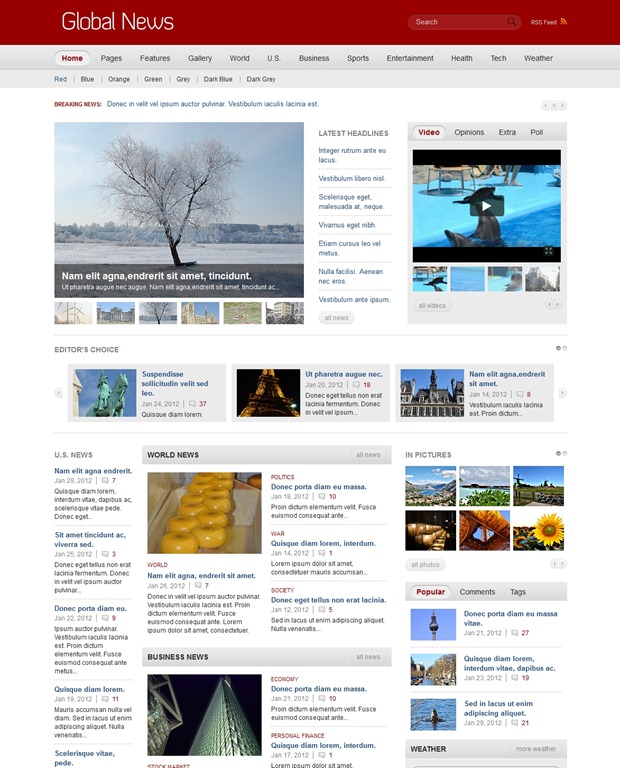
Task: Expand the video to fullscreen
Action: [549, 251]
